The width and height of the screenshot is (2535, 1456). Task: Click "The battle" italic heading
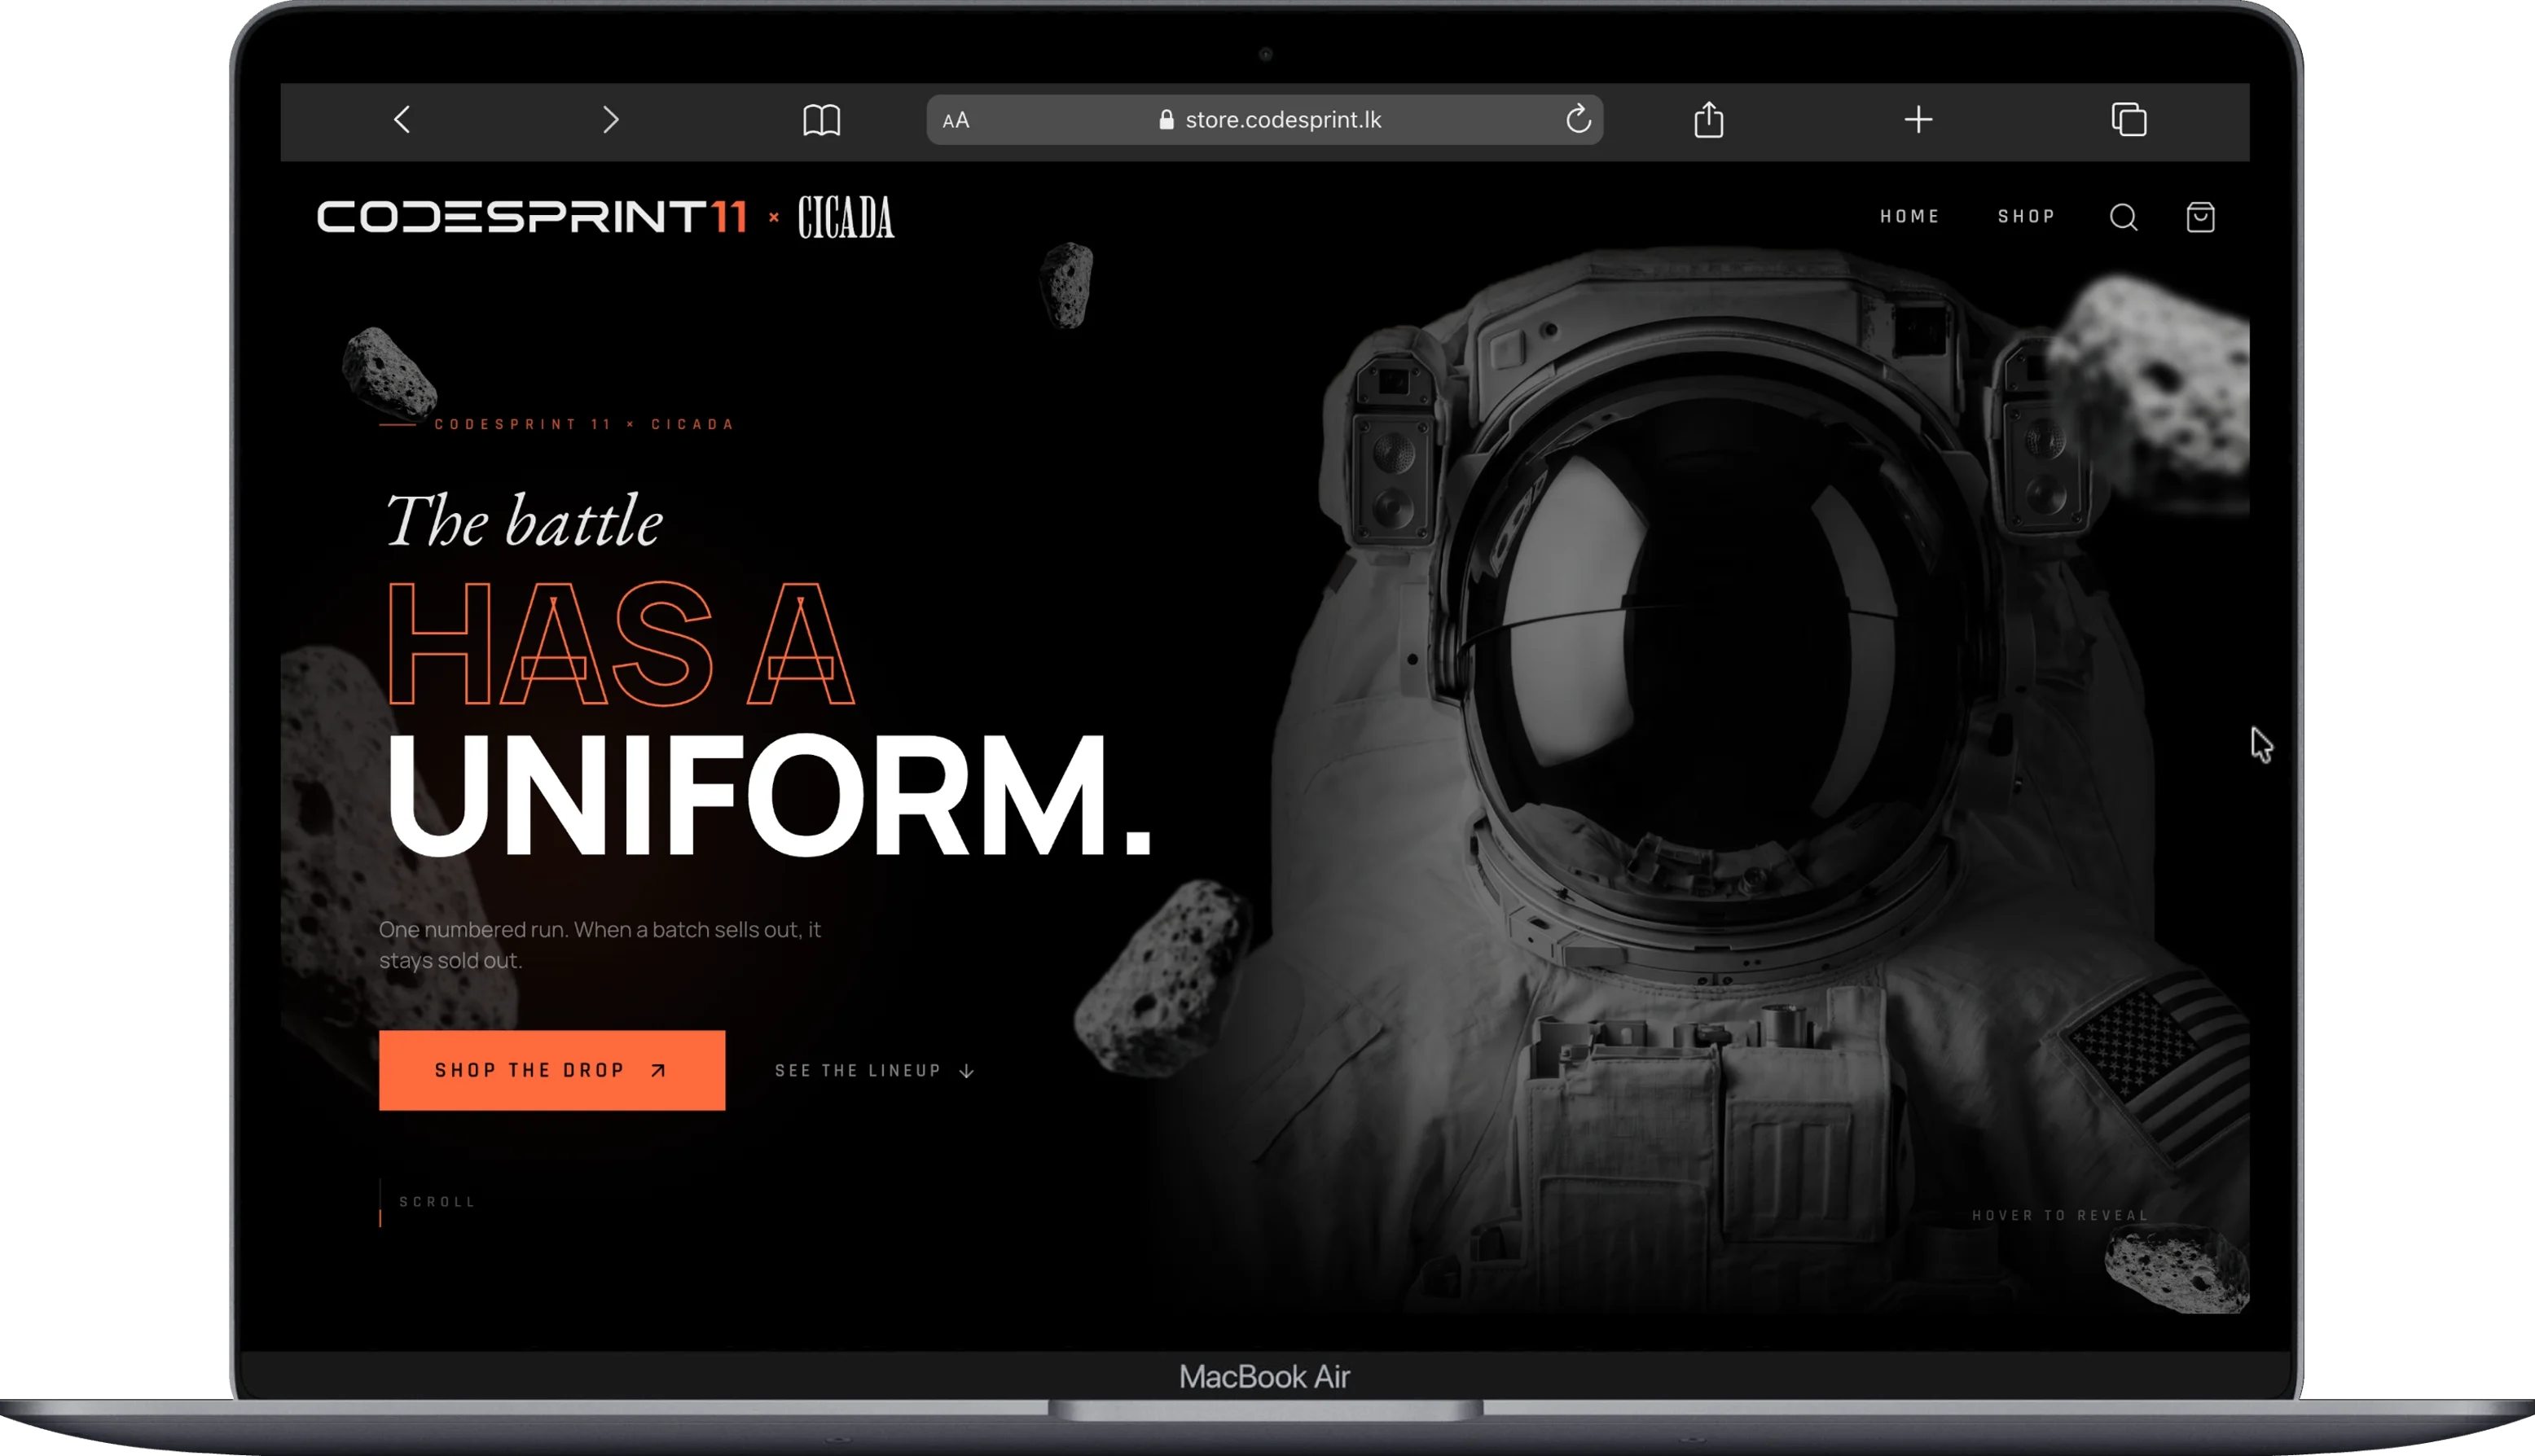[524, 521]
